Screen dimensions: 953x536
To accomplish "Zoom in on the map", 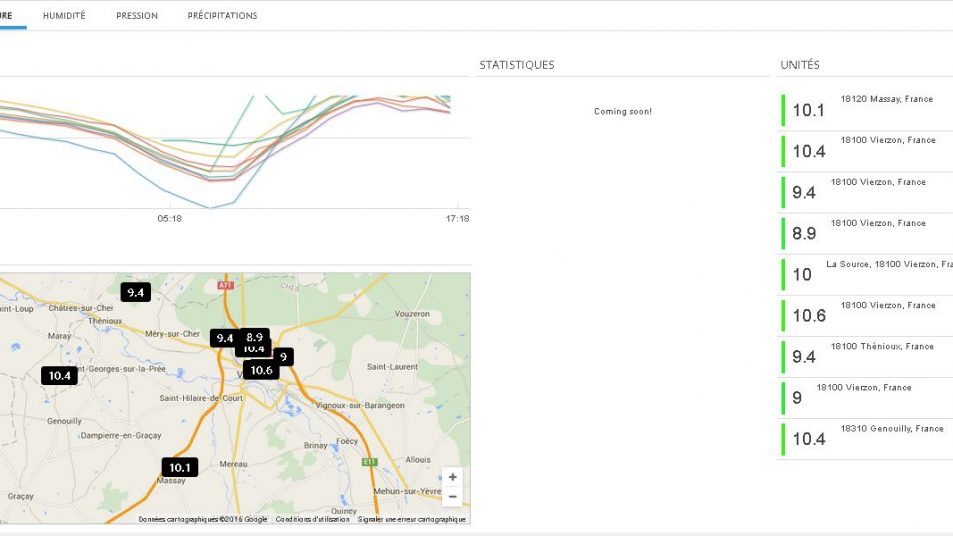I will point(453,478).
